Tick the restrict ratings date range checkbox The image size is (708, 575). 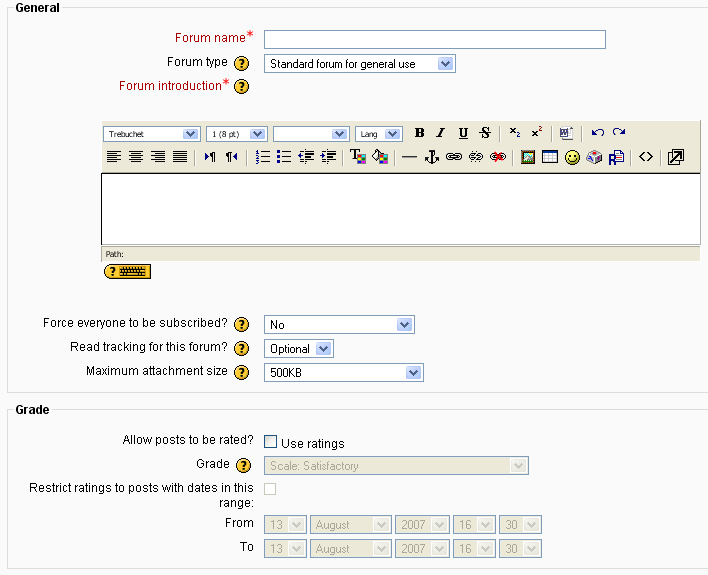(x=270, y=489)
